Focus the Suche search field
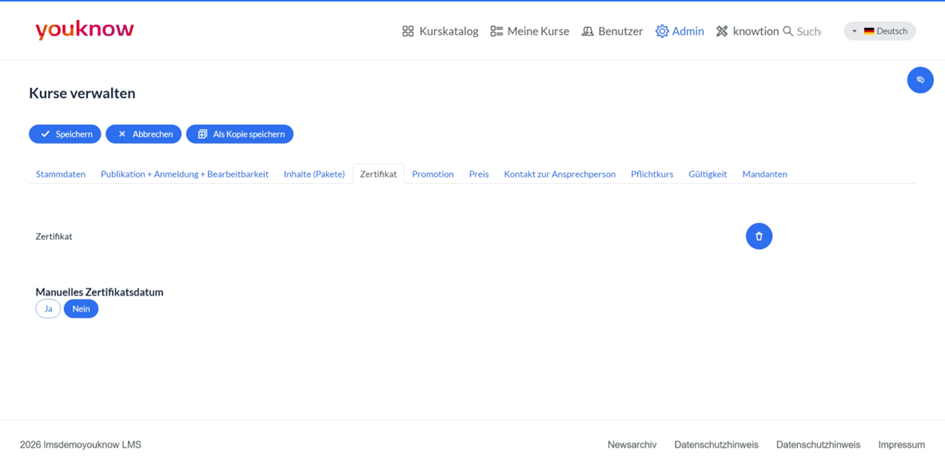 point(809,31)
